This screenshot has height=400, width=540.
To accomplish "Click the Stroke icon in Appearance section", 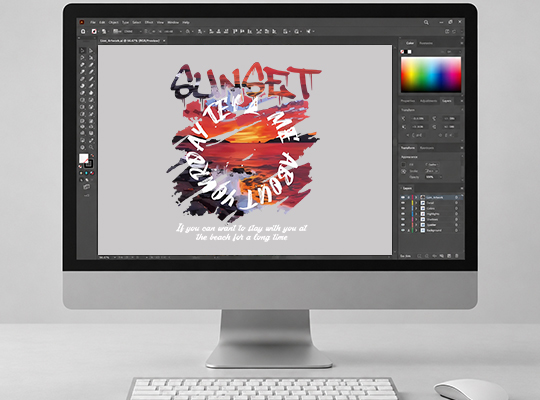I will point(403,171).
